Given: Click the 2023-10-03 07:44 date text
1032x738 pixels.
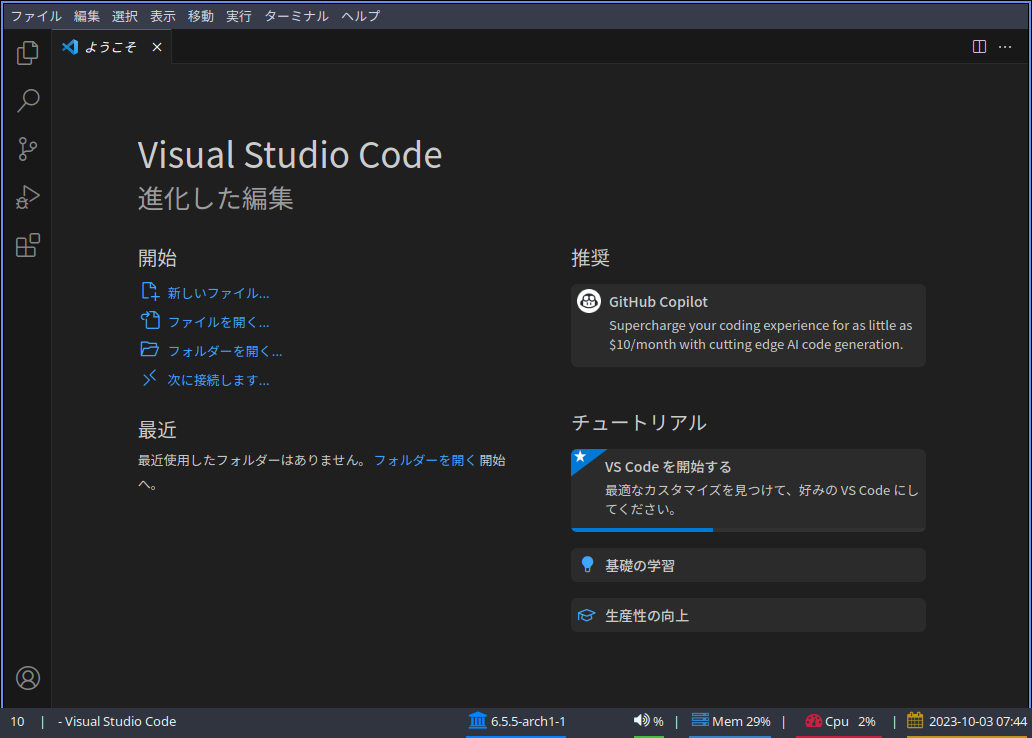Looking at the screenshot, I should (x=977, y=722).
